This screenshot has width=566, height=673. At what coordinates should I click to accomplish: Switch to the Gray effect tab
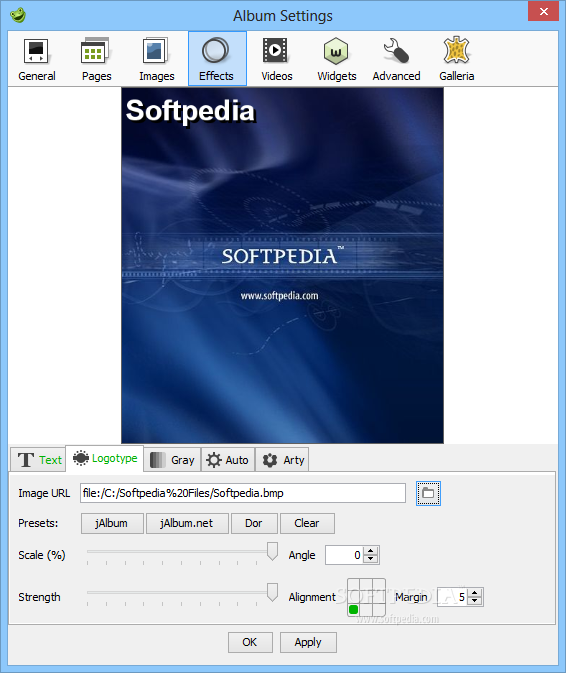(172, 460)
